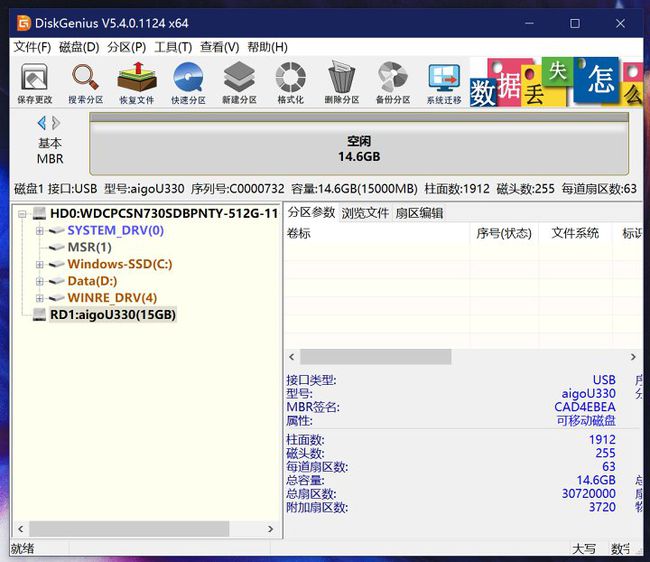Choose the Delete Partition (删除分区) icon
The width and height of the screenshot is (650, 562).
point(342,83)
